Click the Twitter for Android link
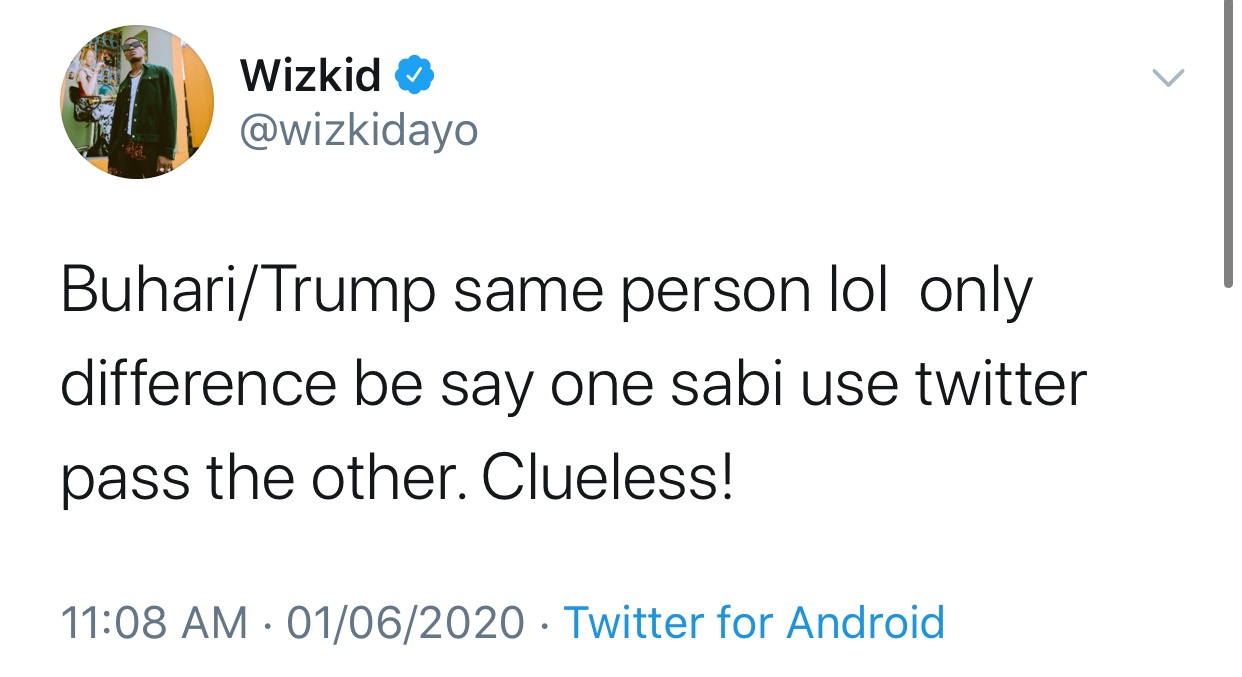The image size is (1242, 677). [x=754, y=622]
